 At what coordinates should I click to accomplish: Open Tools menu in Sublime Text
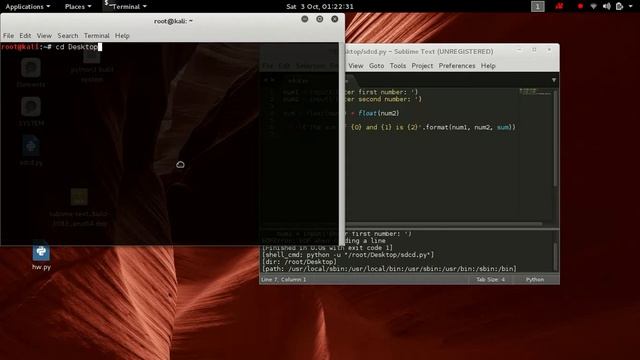(x=398, y=66)
